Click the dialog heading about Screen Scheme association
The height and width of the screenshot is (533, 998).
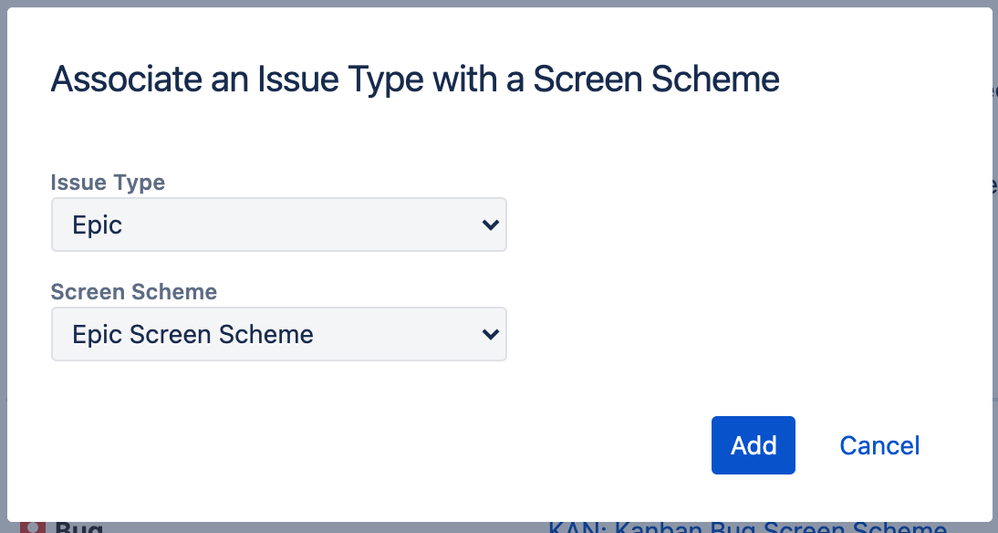click(415, 79)
